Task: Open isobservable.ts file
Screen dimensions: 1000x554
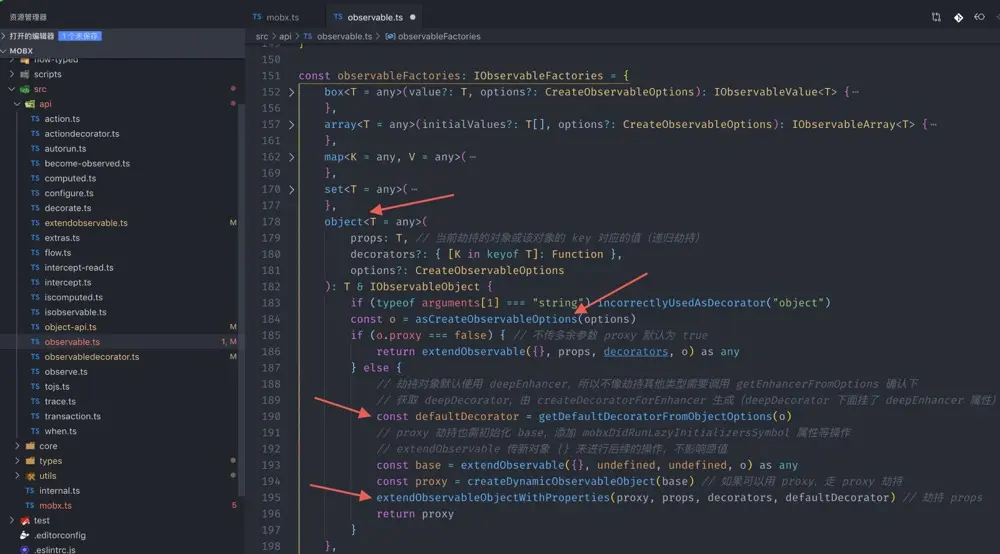Action: (75, 312)
